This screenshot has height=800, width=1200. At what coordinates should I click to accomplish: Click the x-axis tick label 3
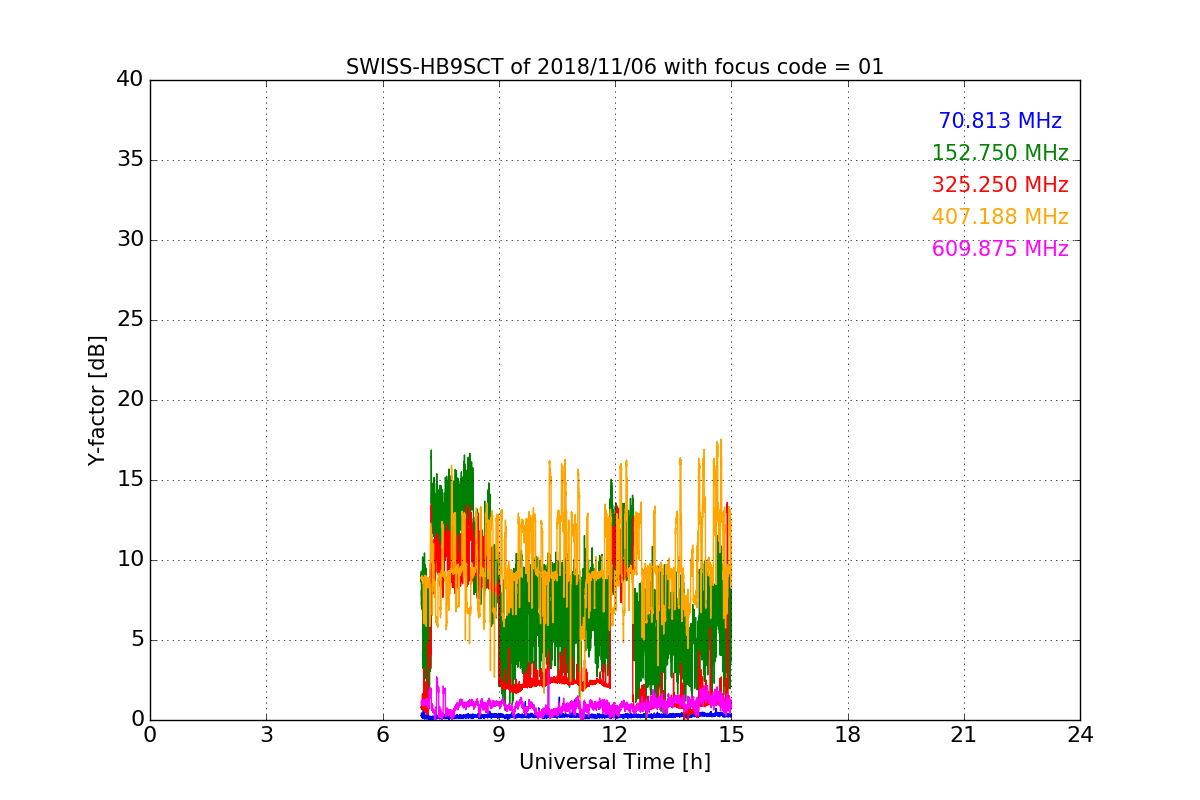266,735
